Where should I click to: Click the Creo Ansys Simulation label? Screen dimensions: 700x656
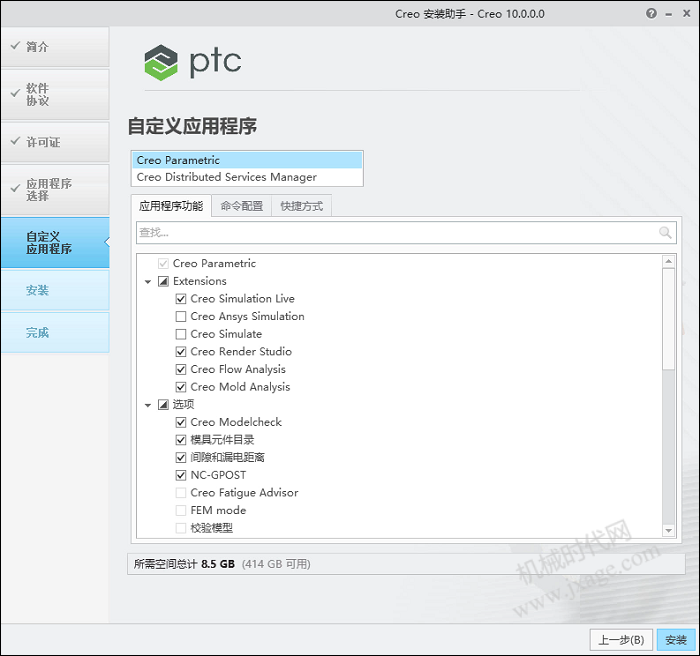coord(247,317)
